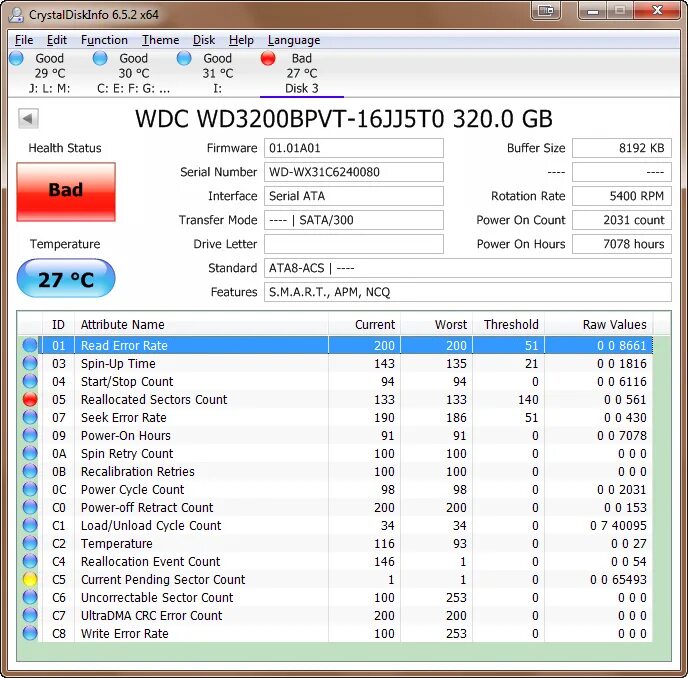Select the Bad Disk 3 red indicator
This screenshot has height=678, width=688.
pyautogui.click(x=268, y=58)
